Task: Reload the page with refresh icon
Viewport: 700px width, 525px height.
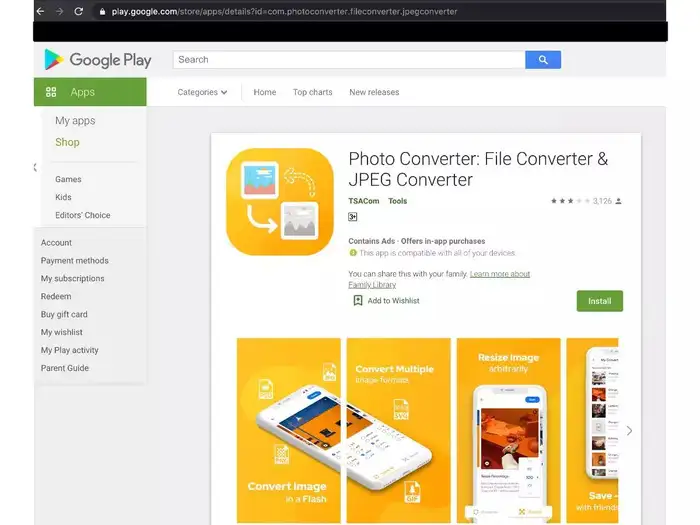Action: [x=79, y=11]
